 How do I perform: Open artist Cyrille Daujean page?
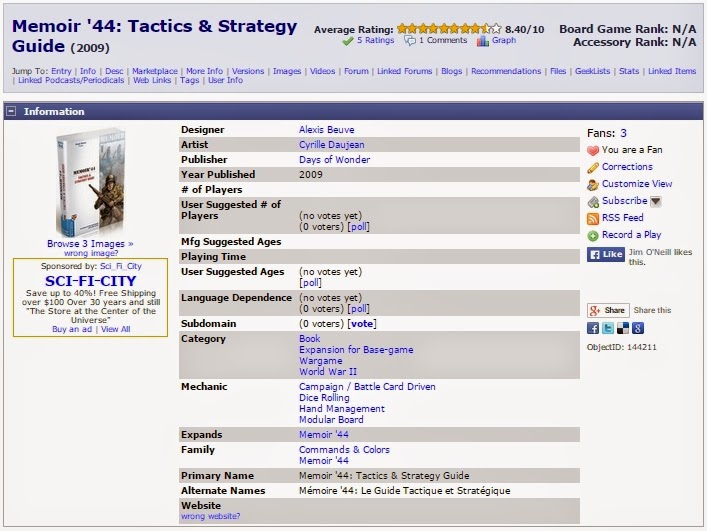point(331,145)
